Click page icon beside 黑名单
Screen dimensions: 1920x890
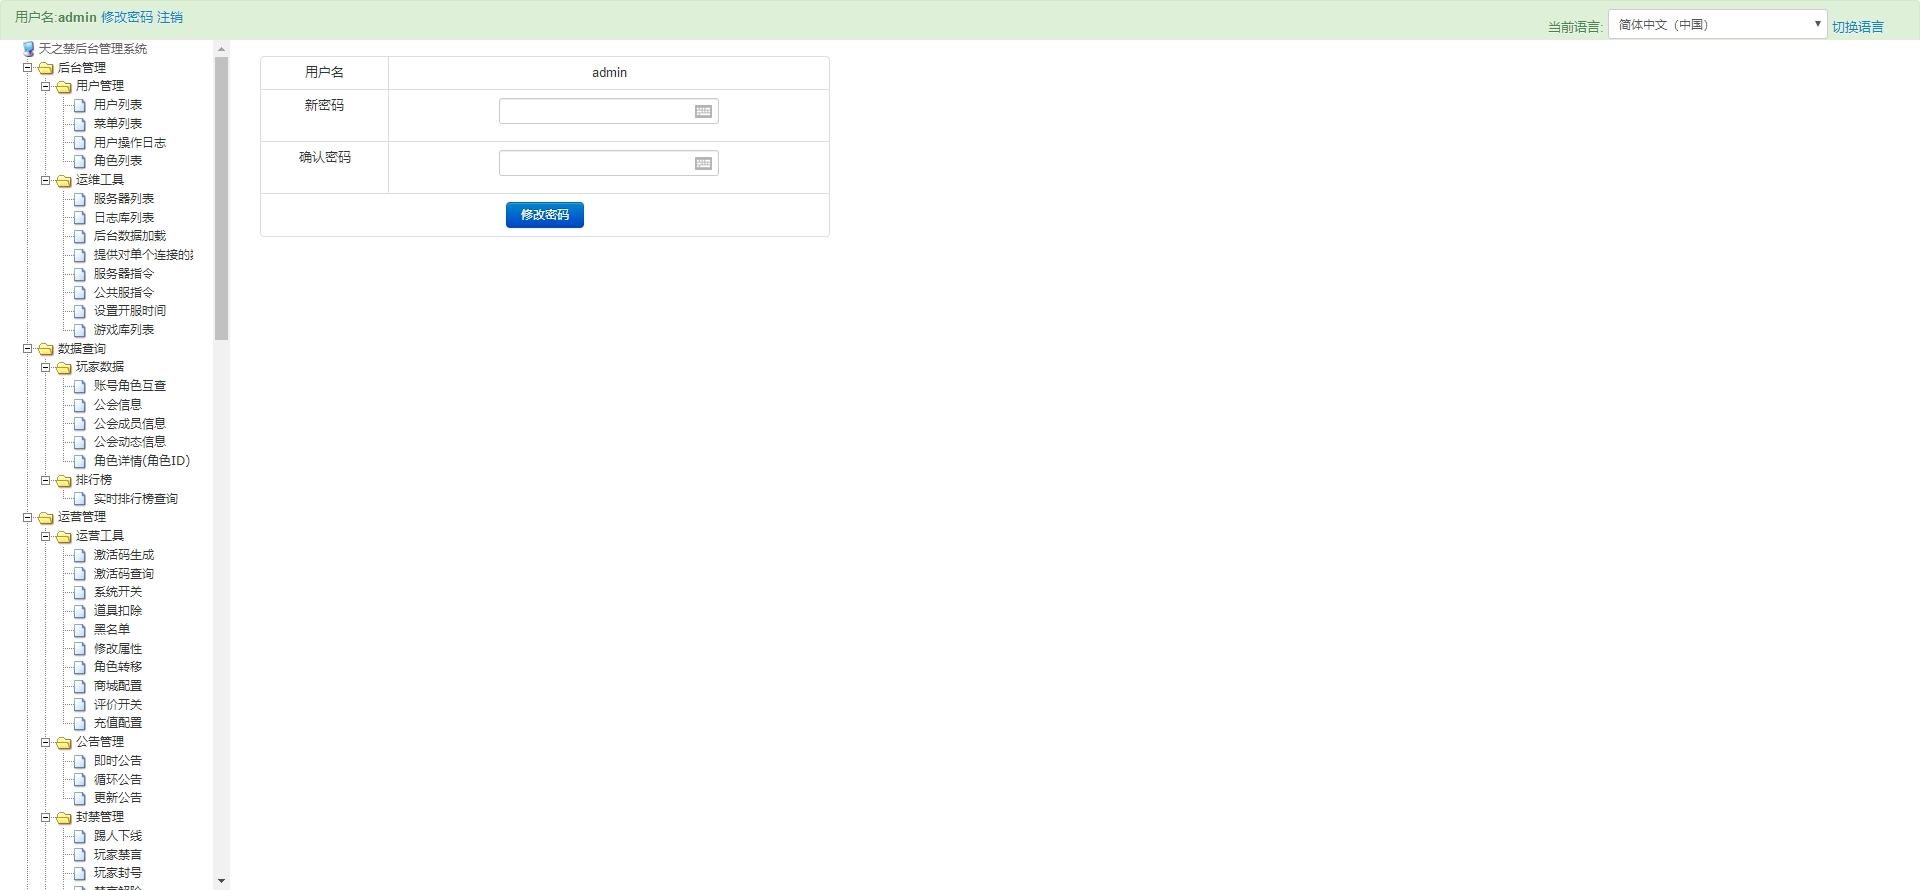pos(80,630)
